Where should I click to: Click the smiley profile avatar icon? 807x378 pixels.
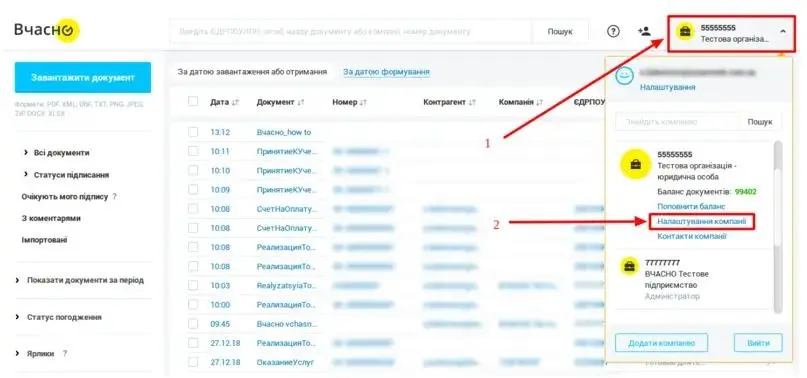pos(625,77)
